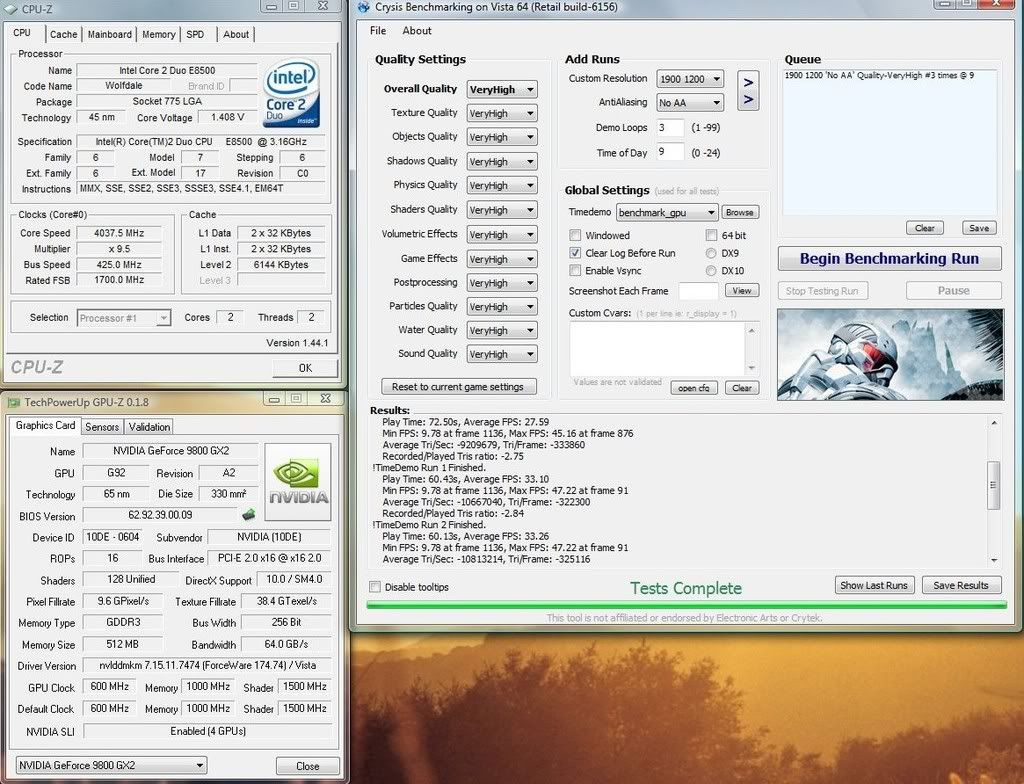Click the Crysis Benchmarking window title icon
1024x784 pixels.
click(364, 7)
